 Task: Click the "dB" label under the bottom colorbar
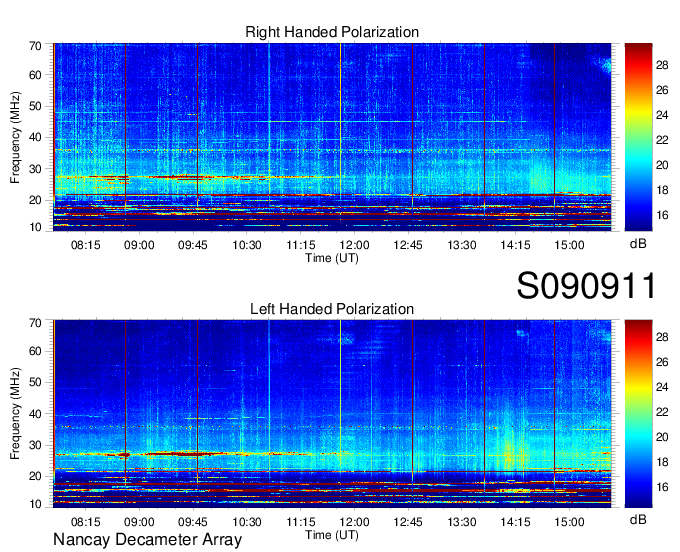tap(638, 519)
